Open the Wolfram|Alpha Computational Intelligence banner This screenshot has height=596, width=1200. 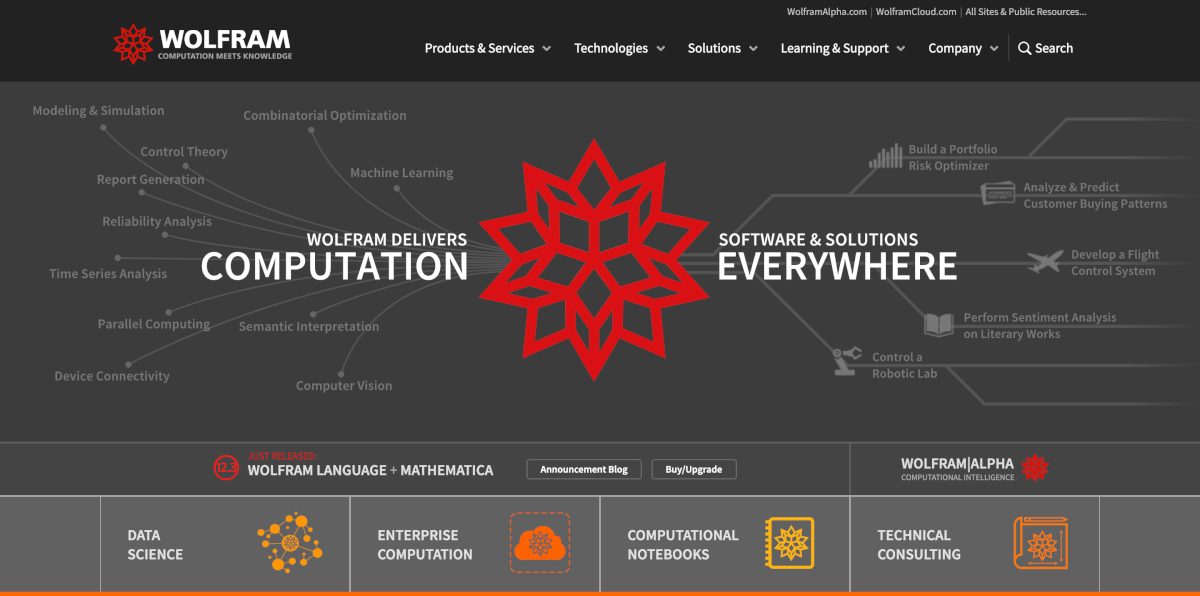(975, 468)
